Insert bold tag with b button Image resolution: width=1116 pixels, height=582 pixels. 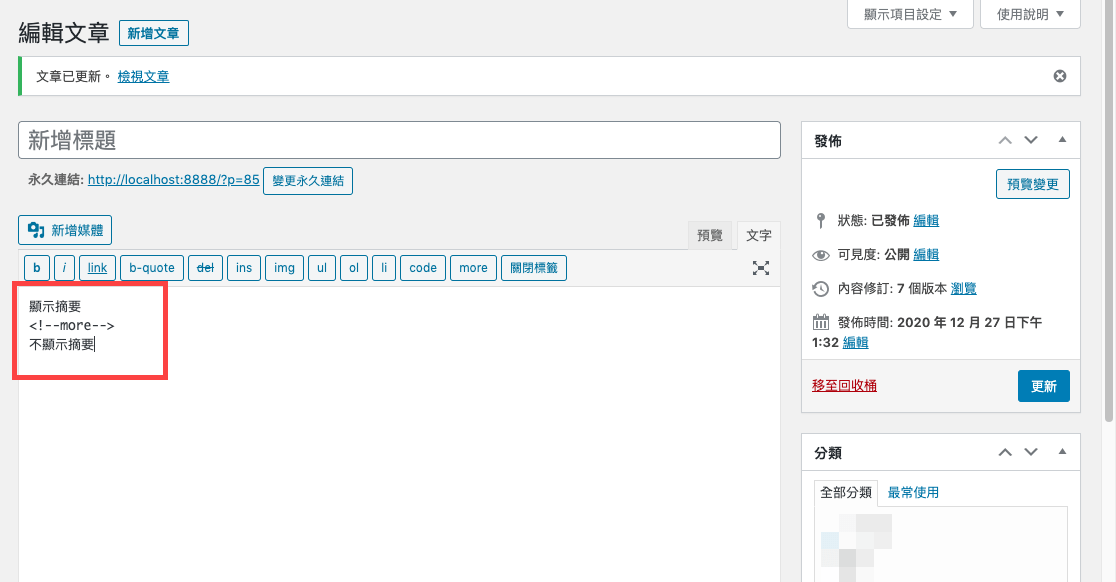coord(37,268)
